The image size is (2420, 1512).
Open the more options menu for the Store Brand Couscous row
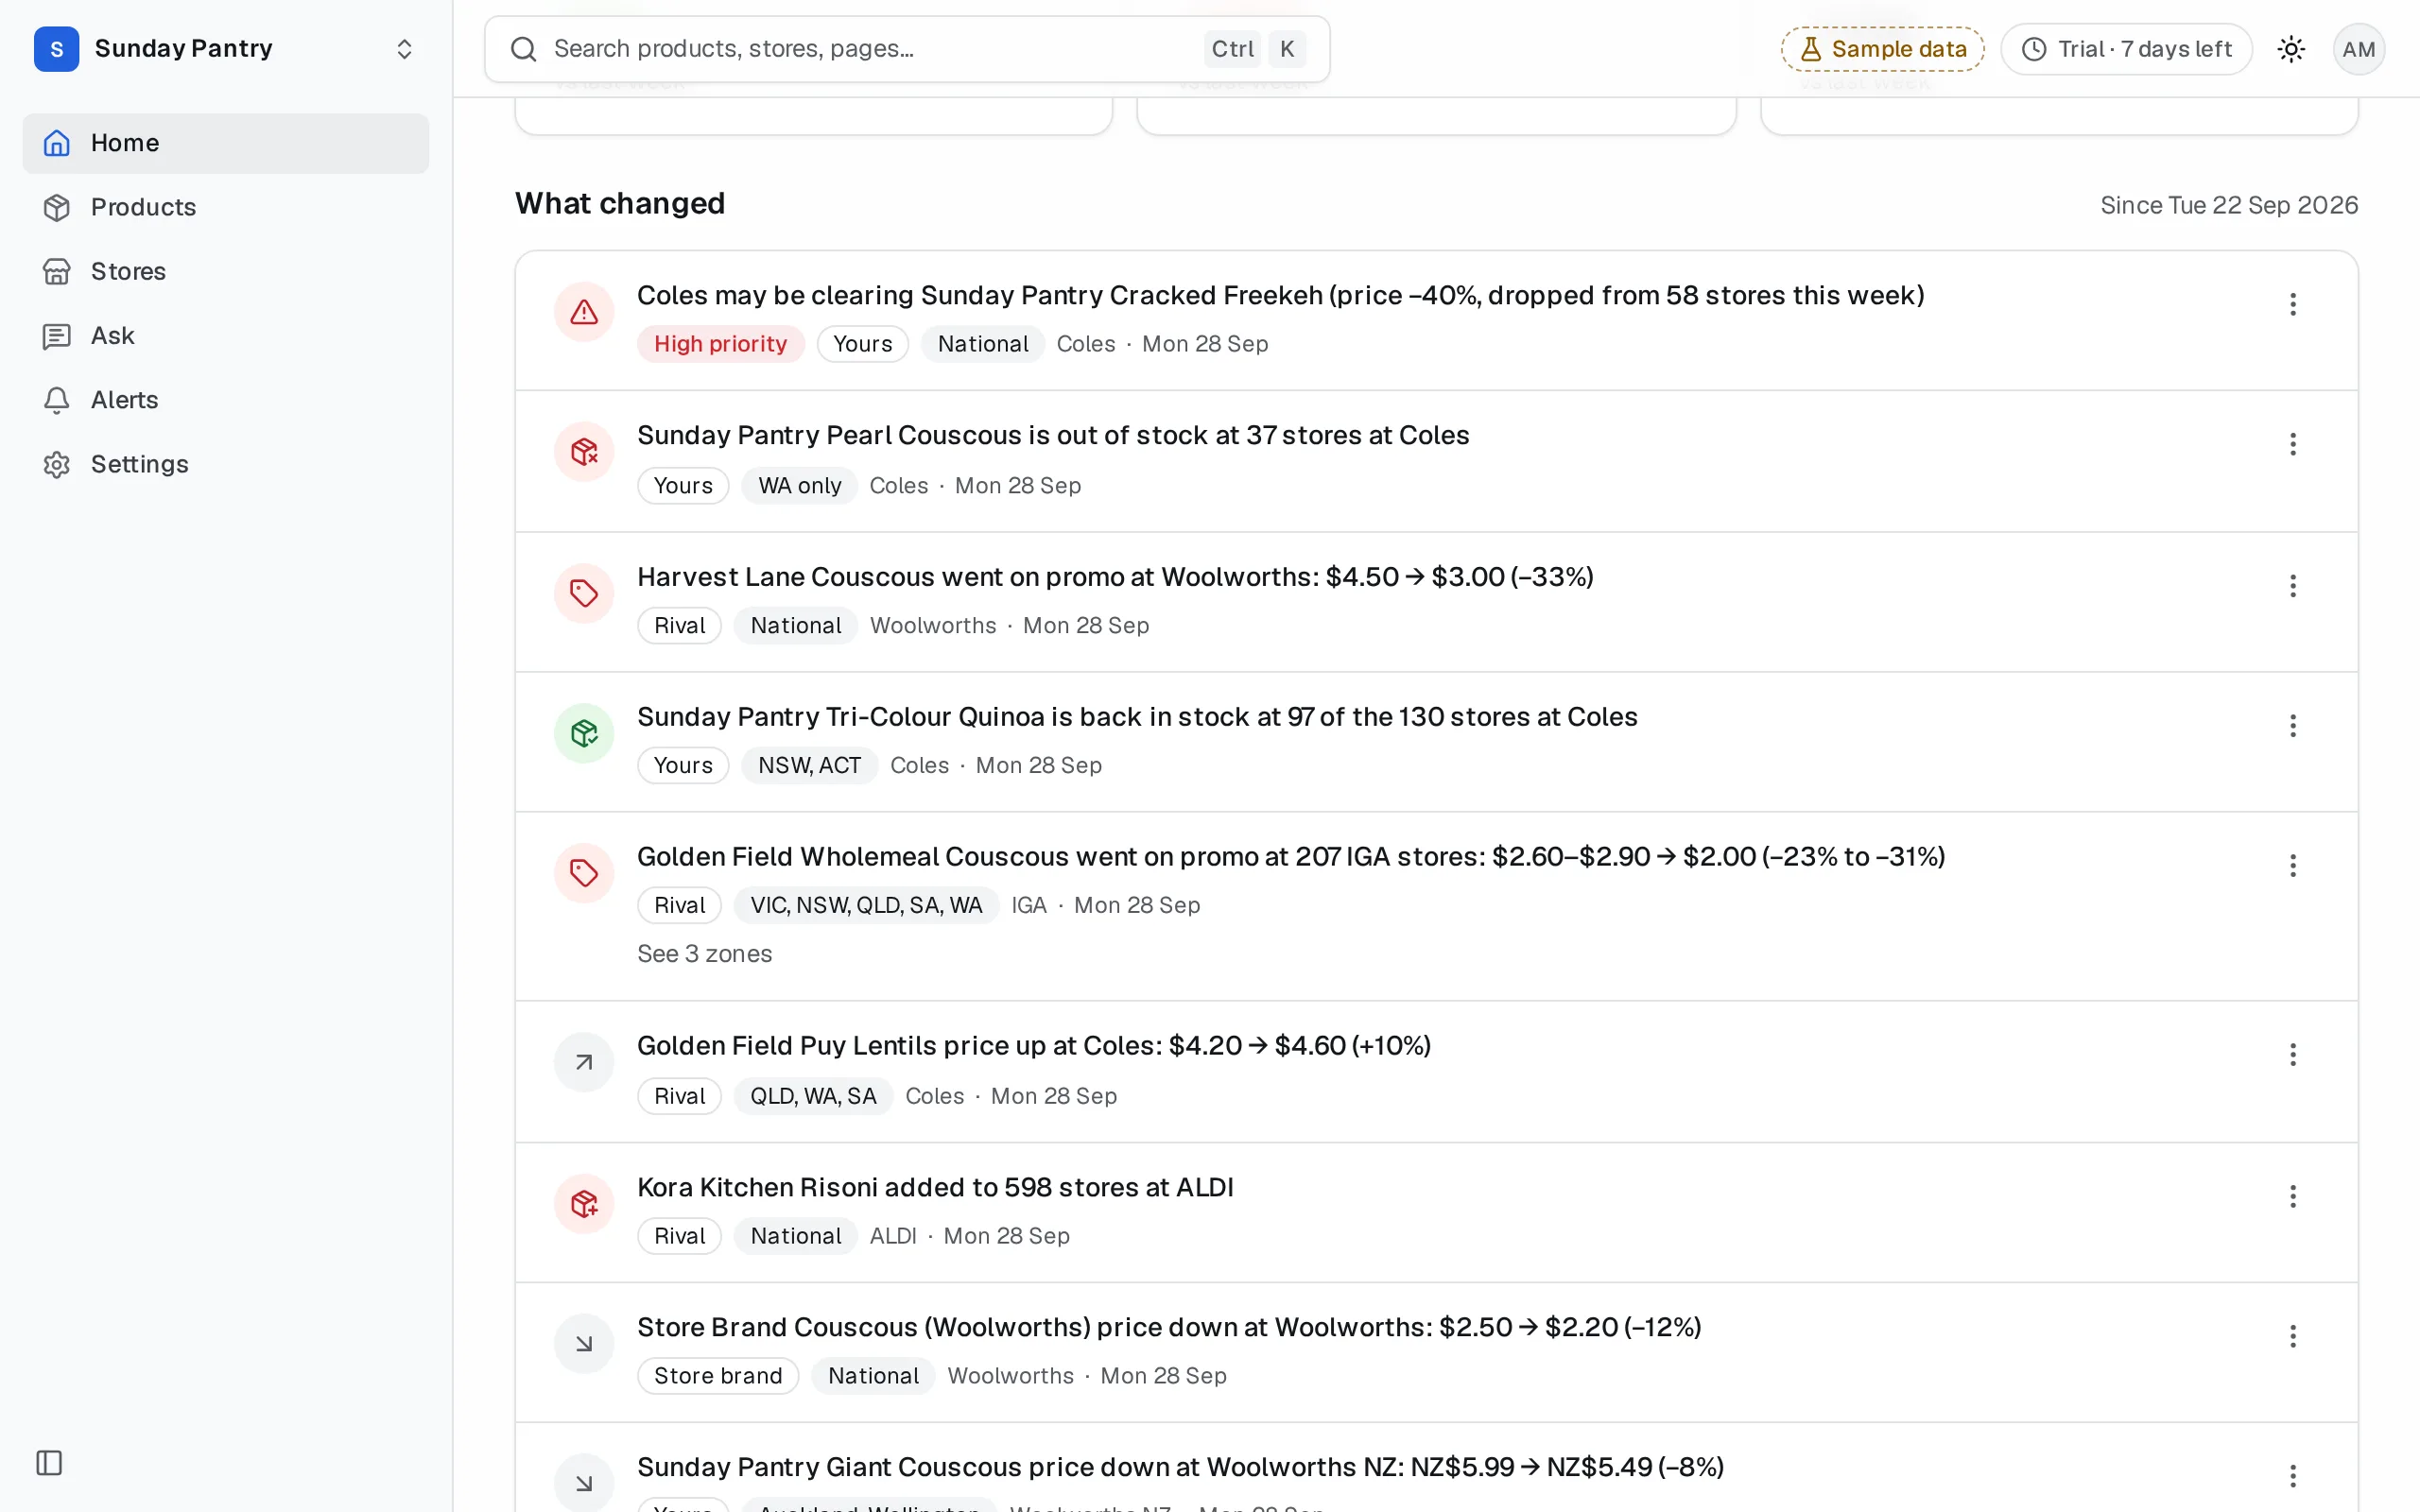pos(2293,1337)
